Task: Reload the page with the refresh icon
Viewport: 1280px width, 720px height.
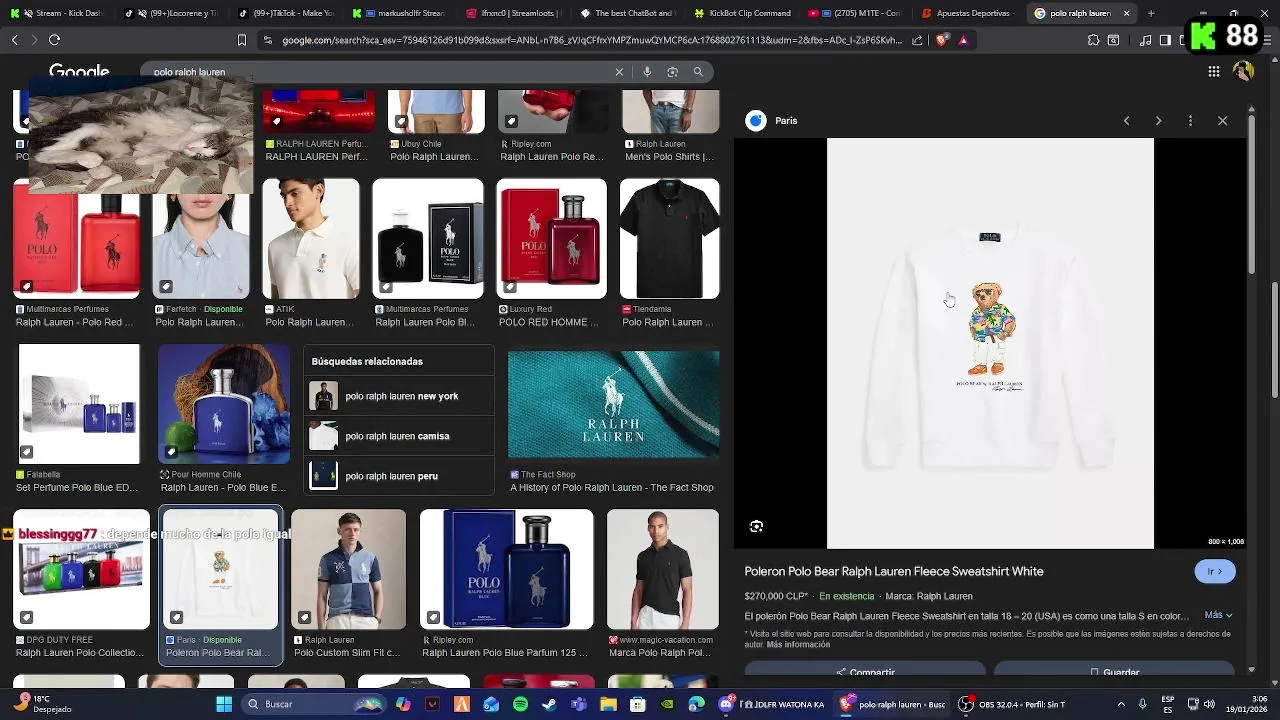Action: [x=54, y=40]
